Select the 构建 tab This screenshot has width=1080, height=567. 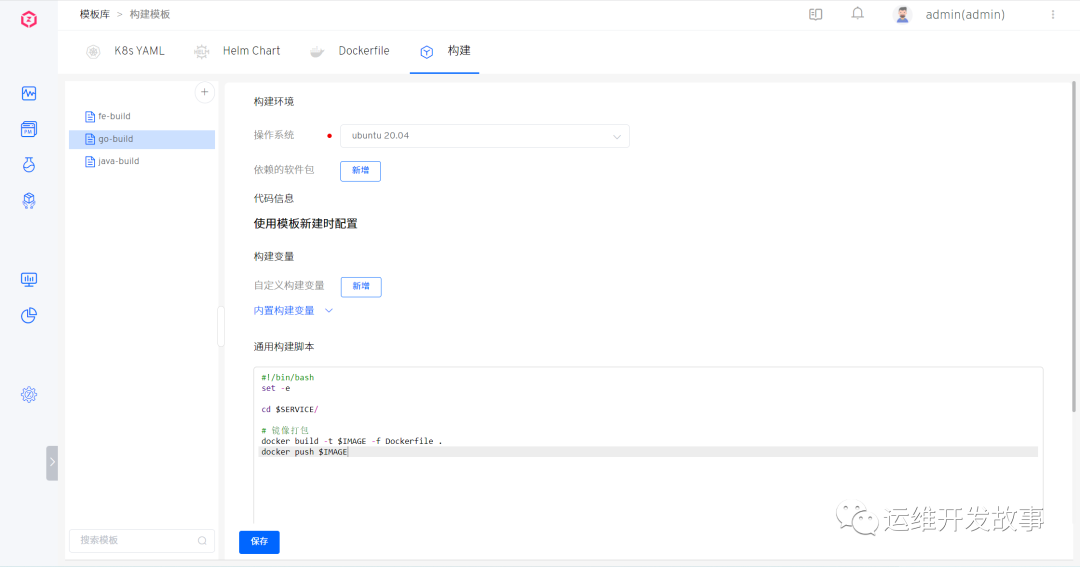(445, 51)
